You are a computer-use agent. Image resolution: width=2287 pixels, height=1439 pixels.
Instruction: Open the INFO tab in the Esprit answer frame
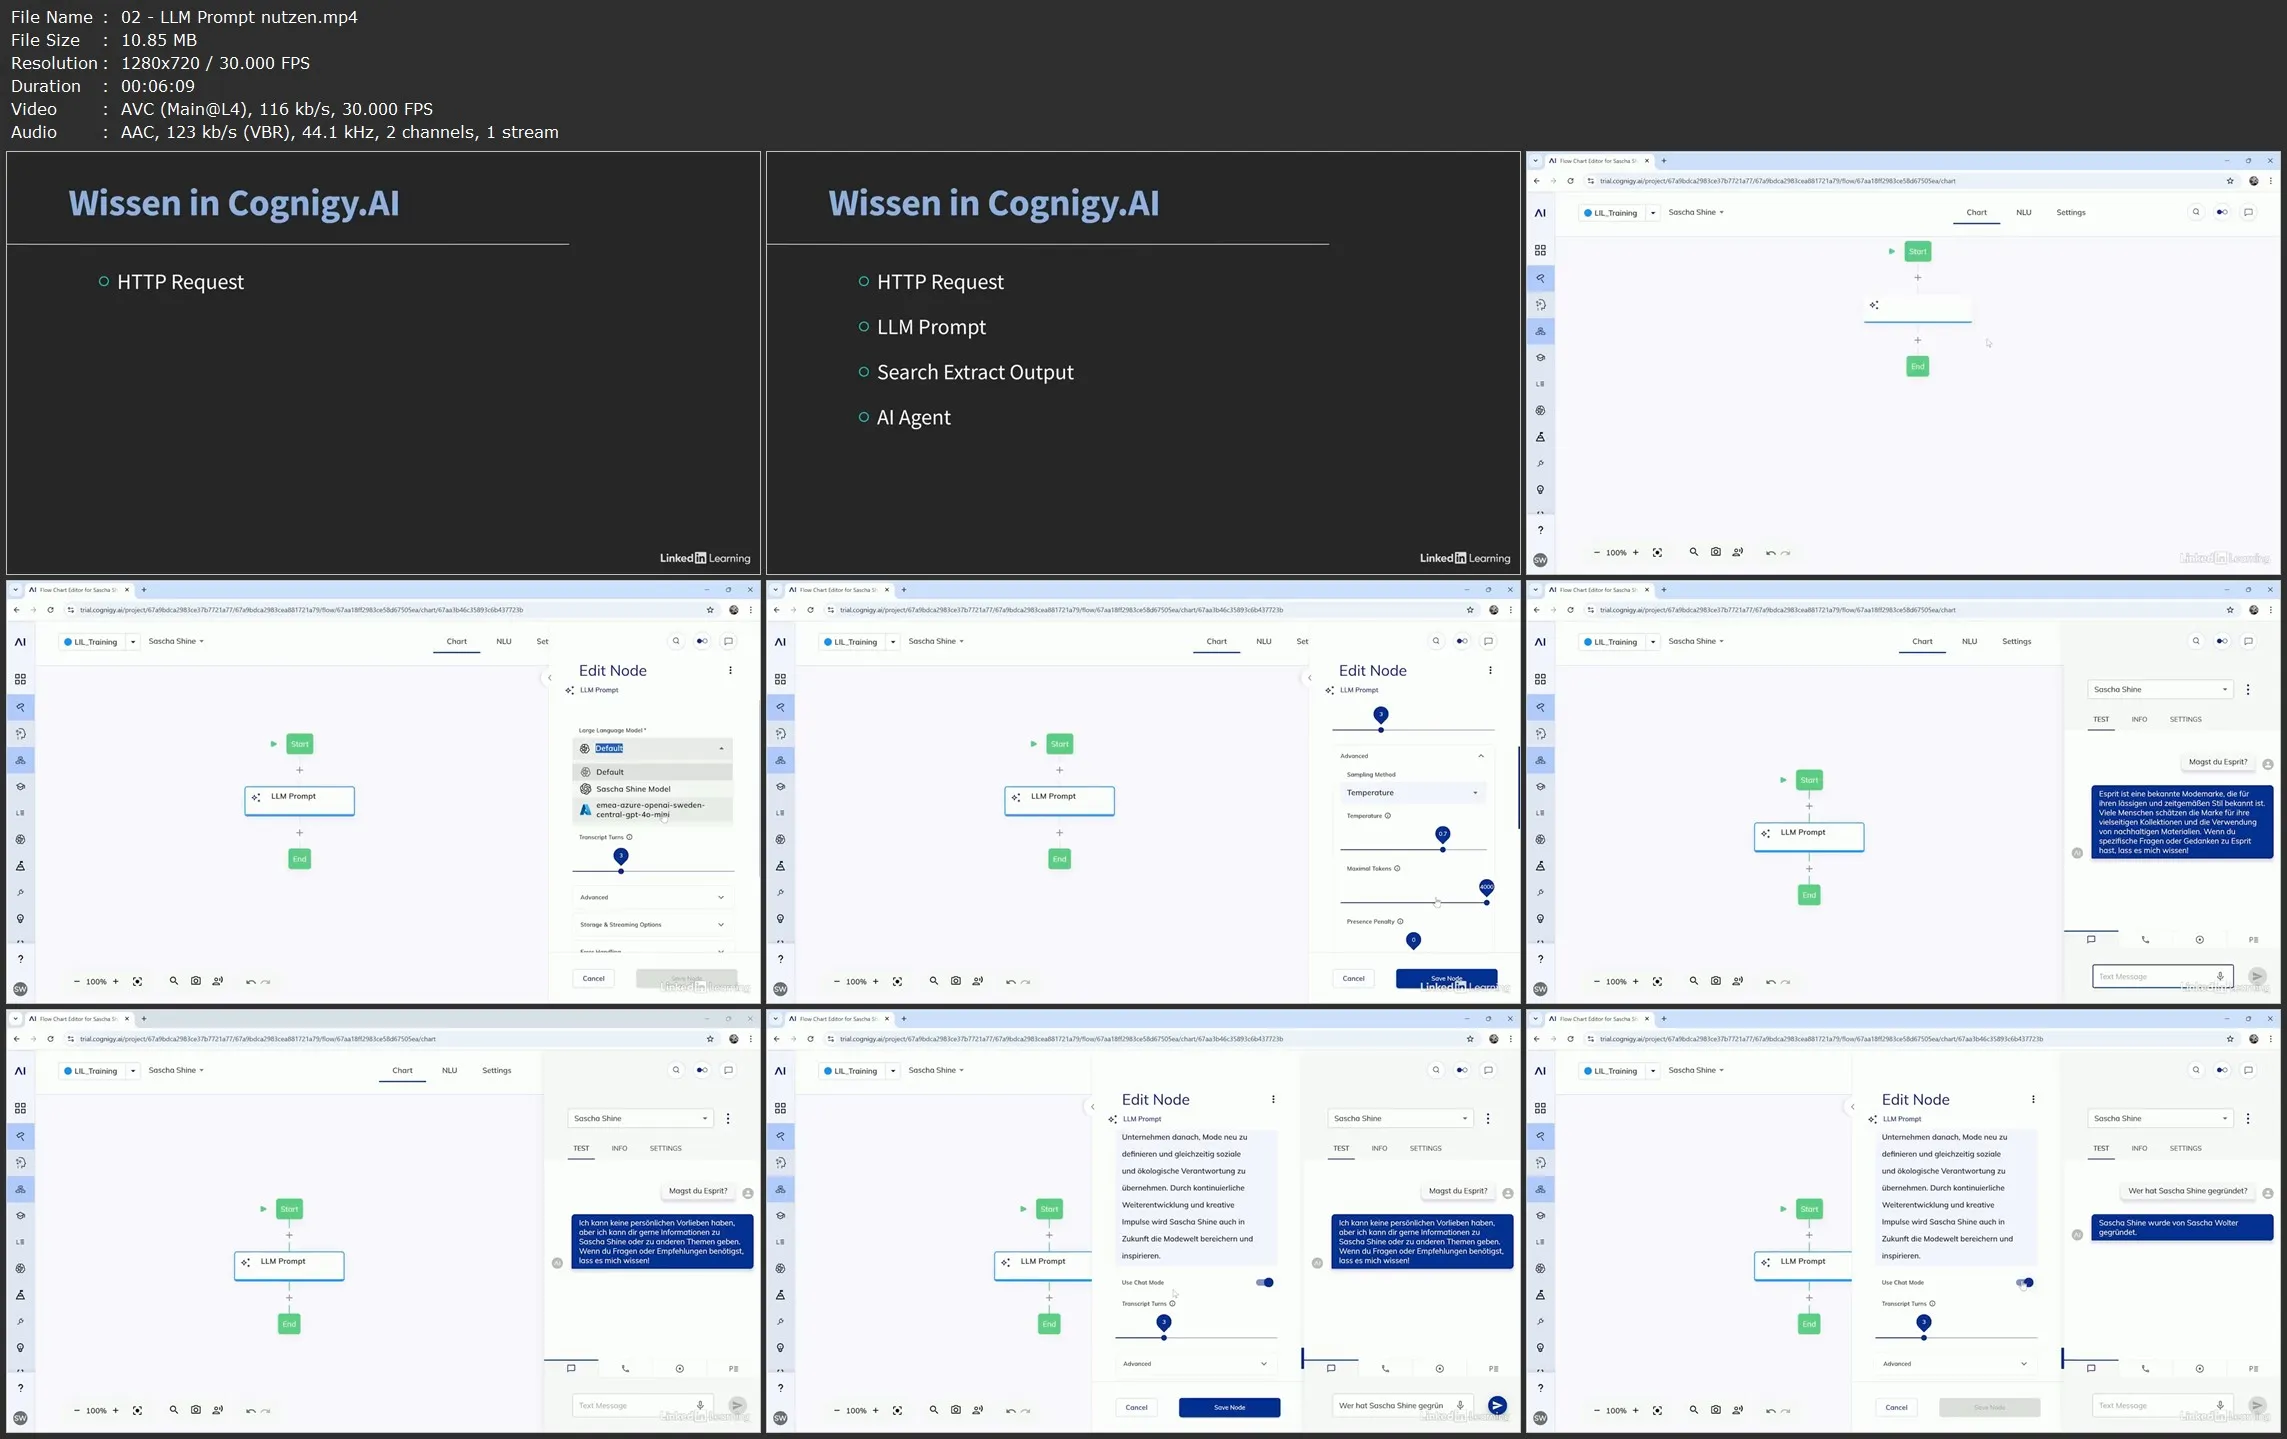(x=2139, y=719)
